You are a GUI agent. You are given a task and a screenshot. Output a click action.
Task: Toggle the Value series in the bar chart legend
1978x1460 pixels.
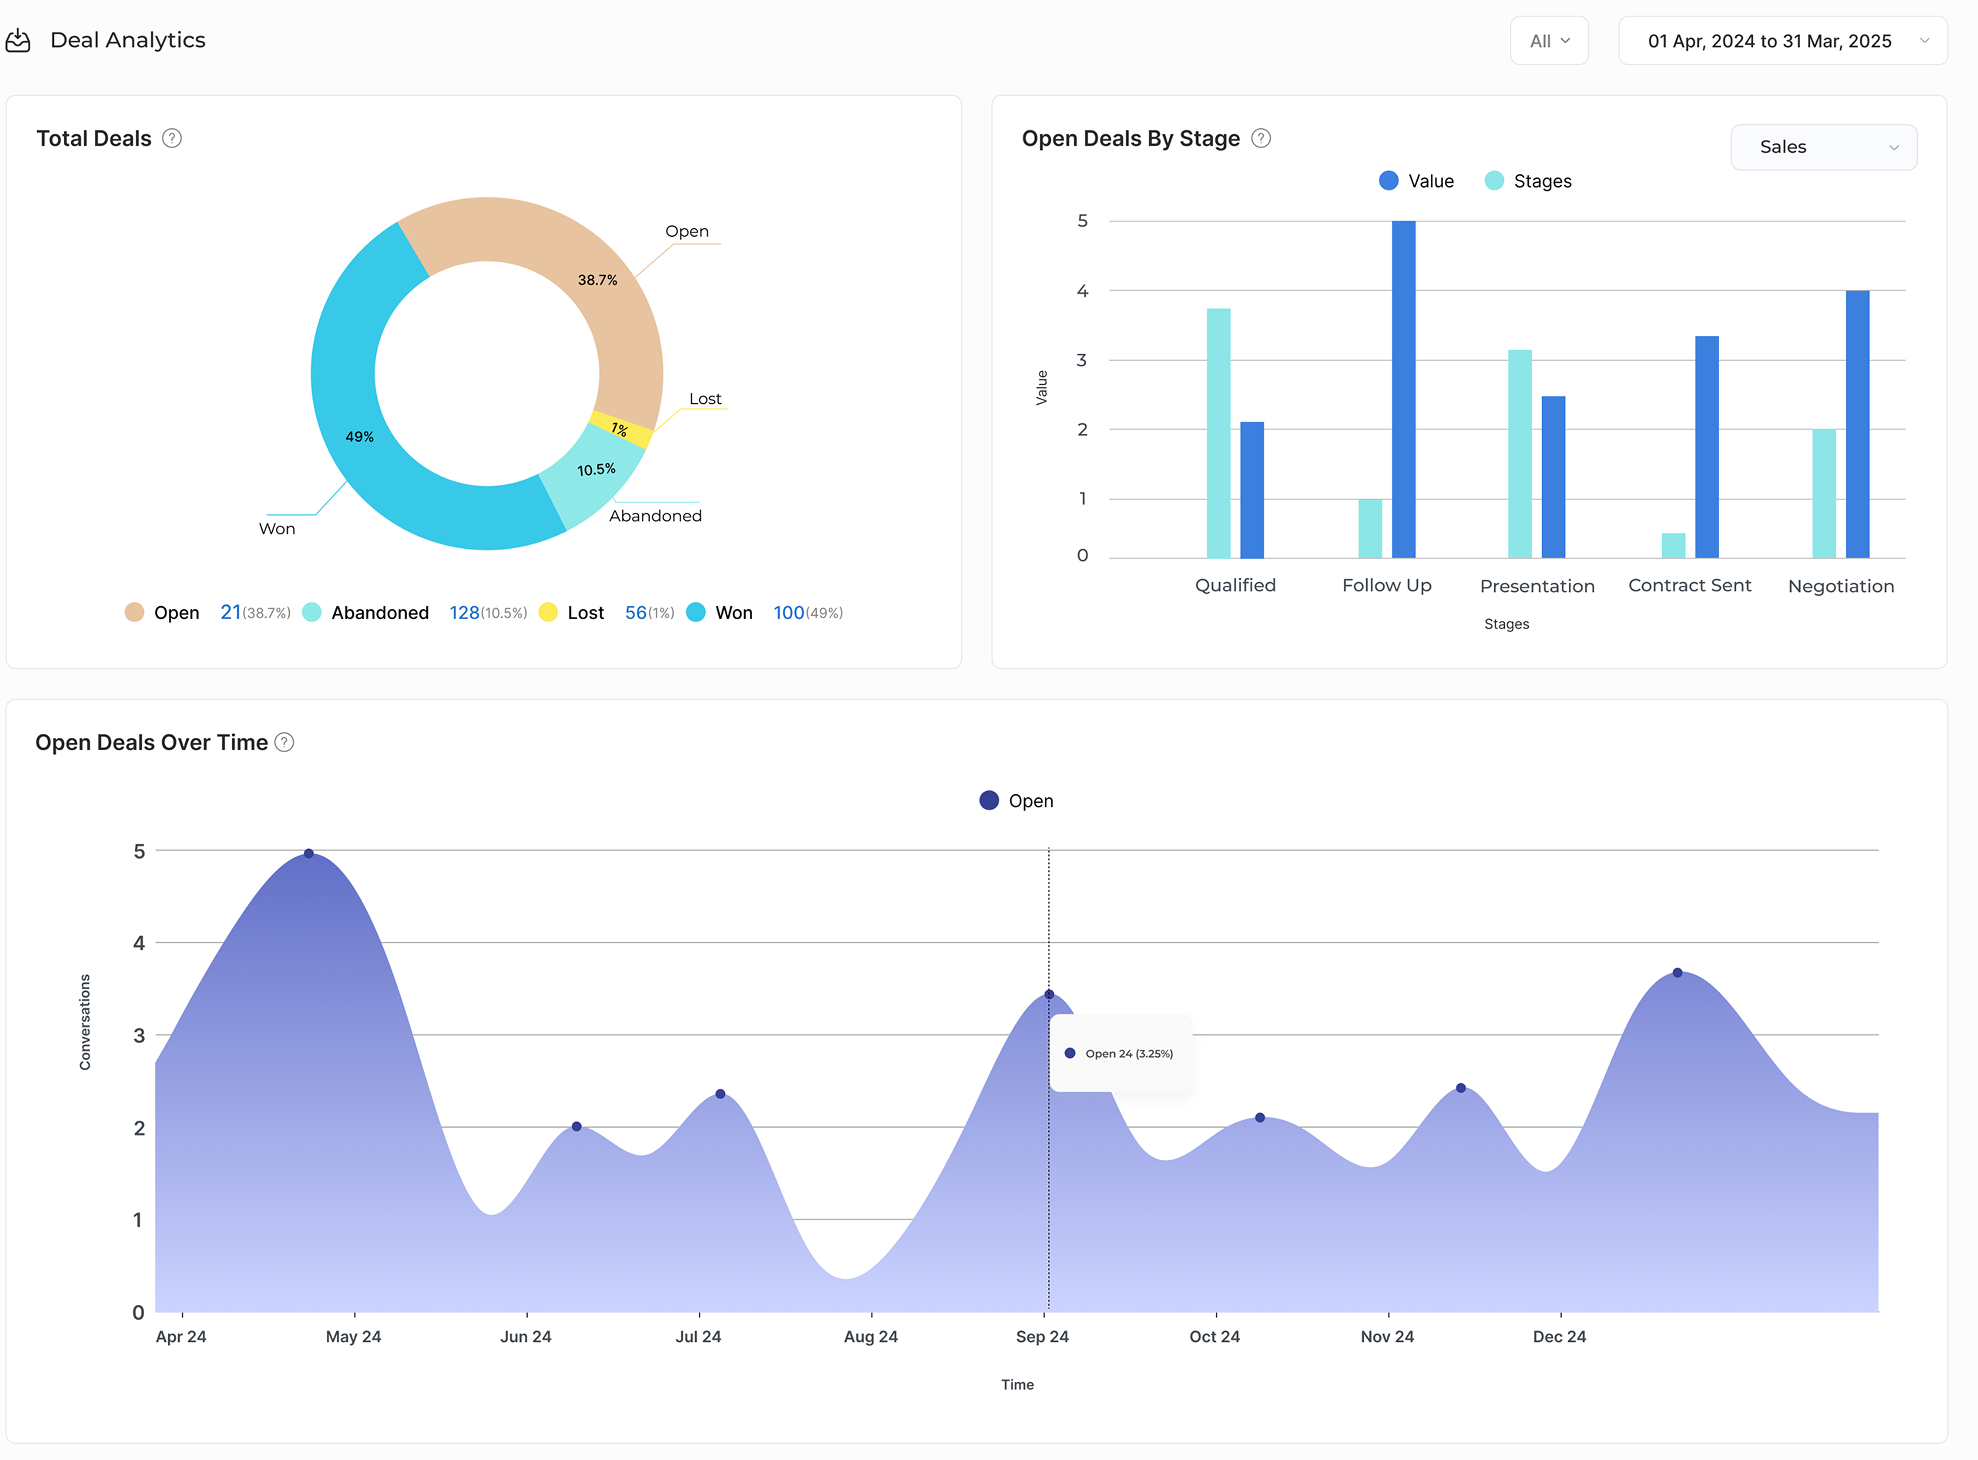click(x=1388, y=180)
